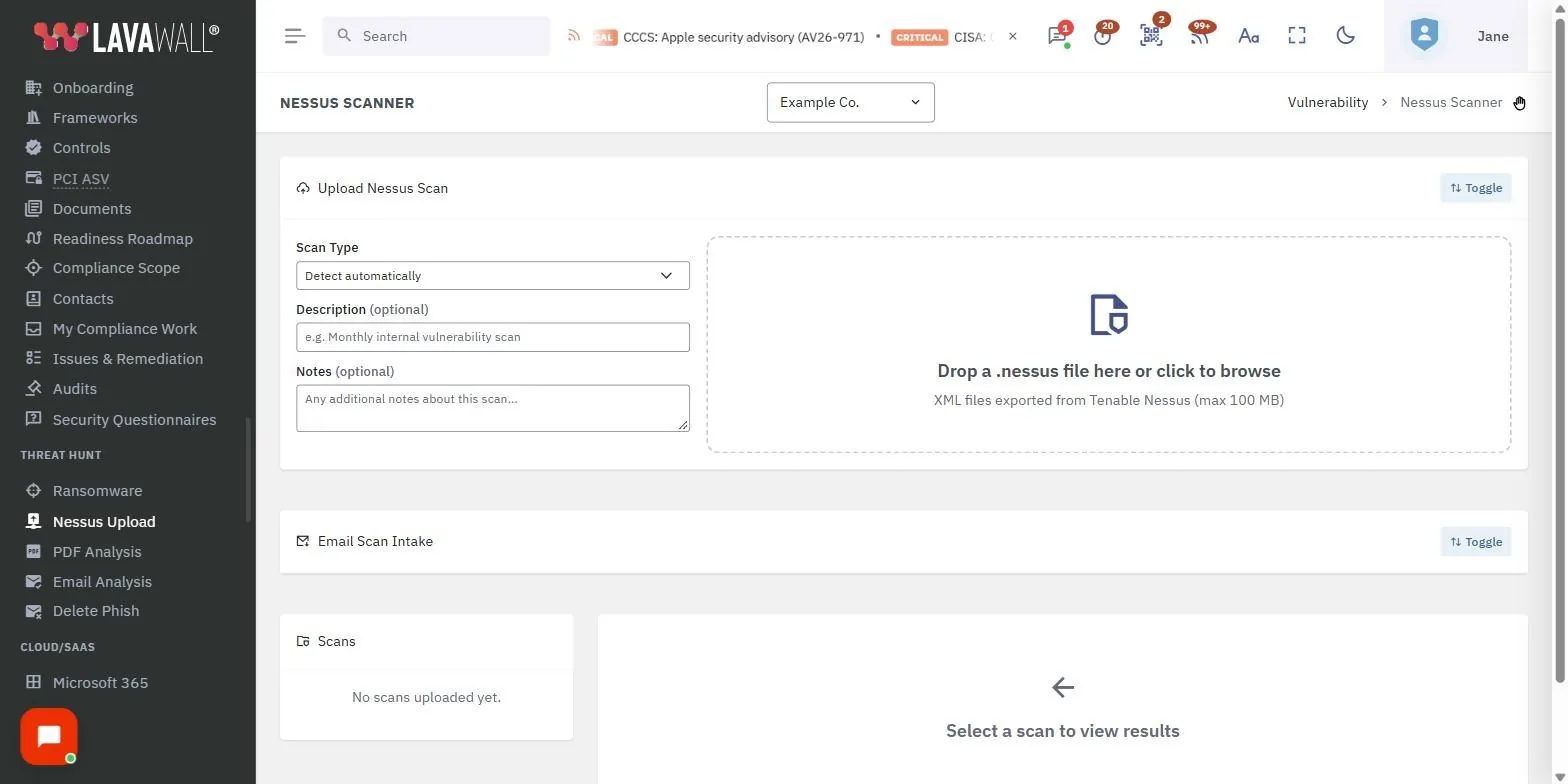The height and width of the screenshot is (784, 1568).
Task: Click the Delete Phish envelope icon
Action: tap(33, 611)
